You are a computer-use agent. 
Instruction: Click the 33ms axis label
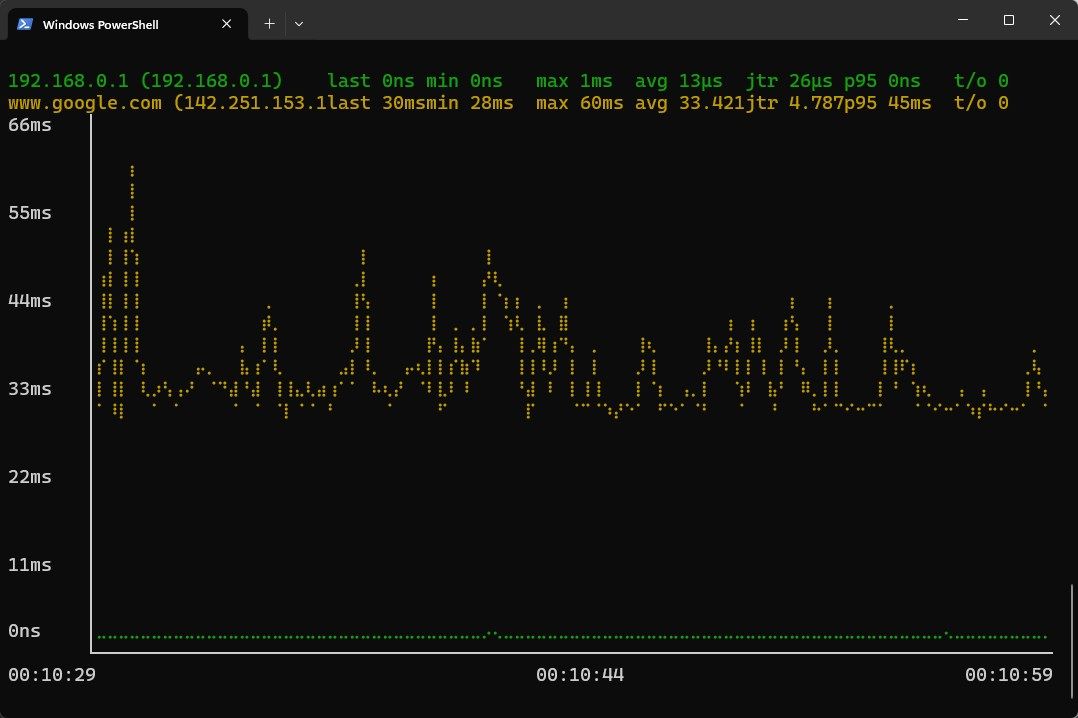pos(30,389)
